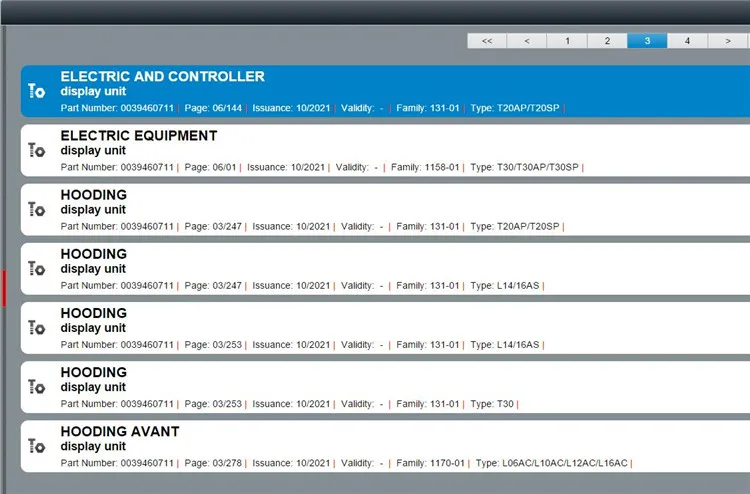Click the bolt icon of ELECTRIC EQUIPMENT row
Screen dimensions: 750x494
(x=36, y=150)
